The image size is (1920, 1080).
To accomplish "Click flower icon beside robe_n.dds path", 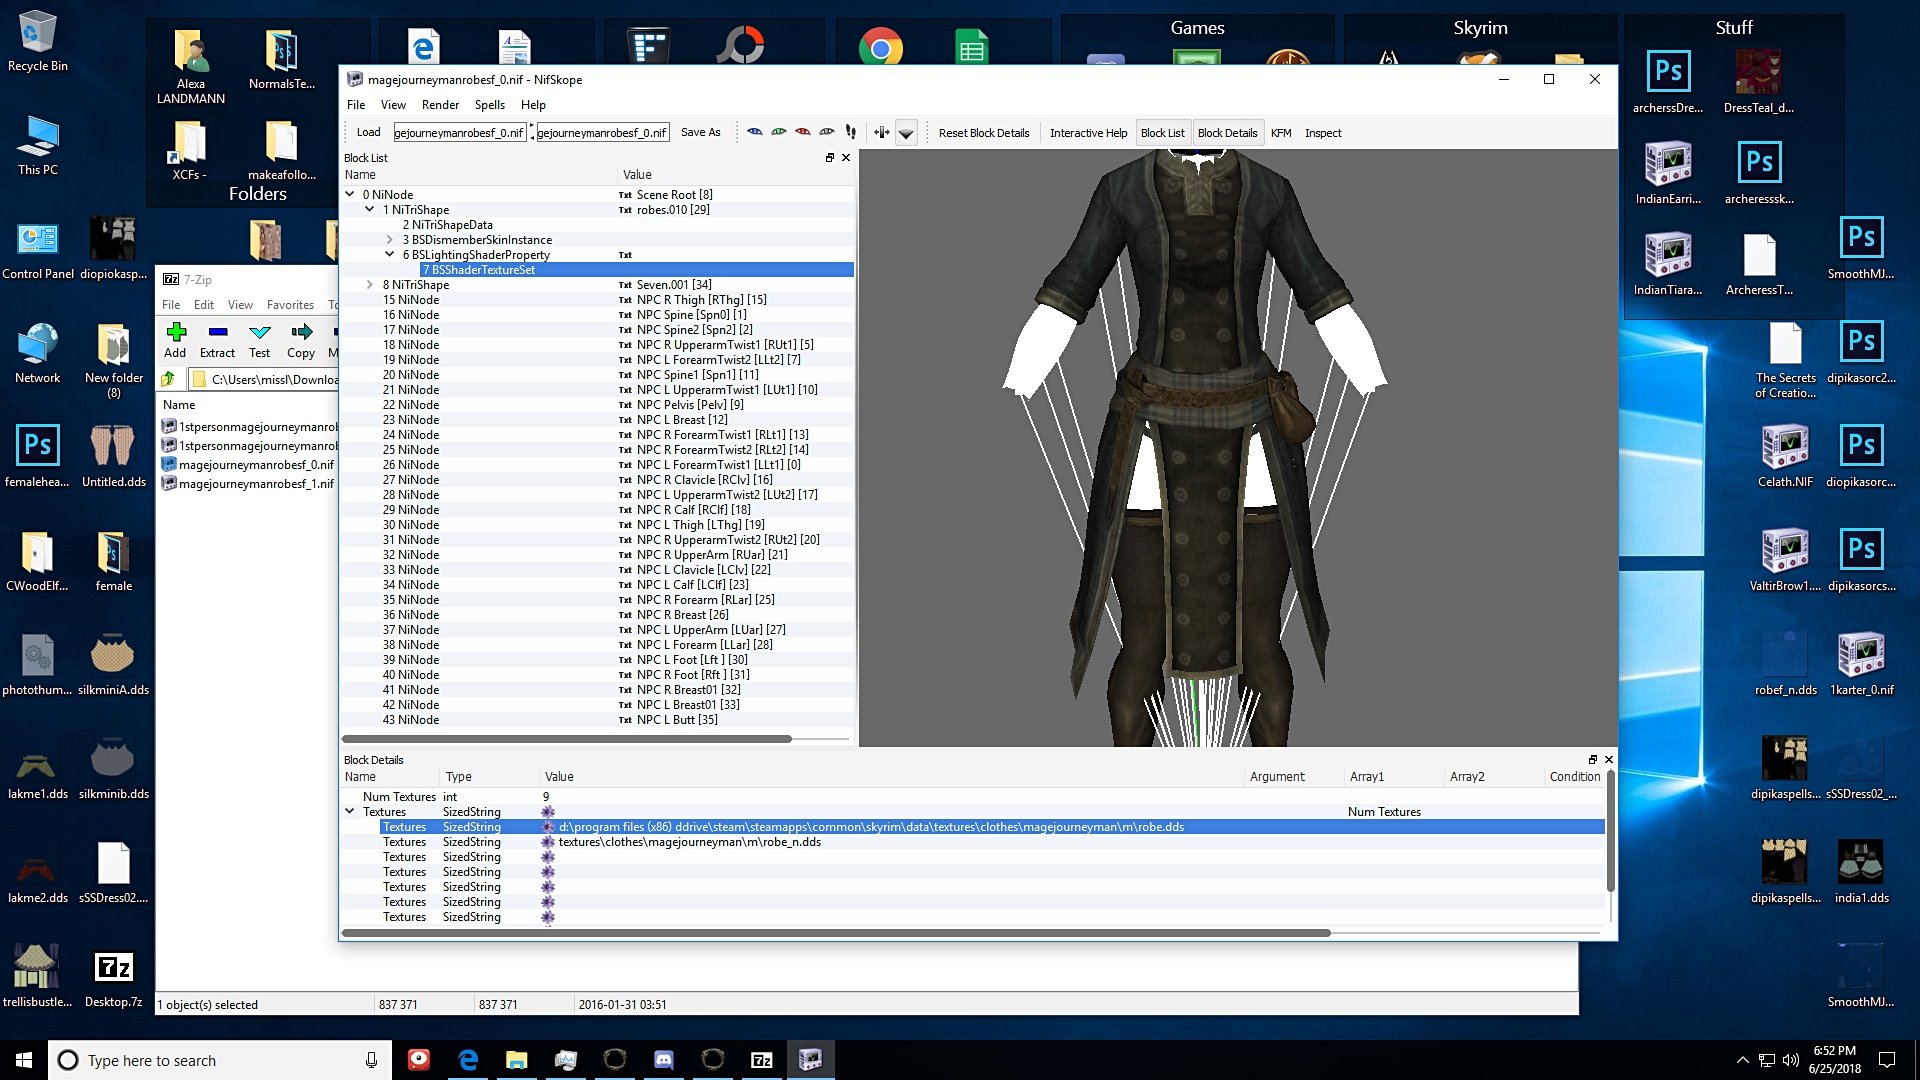I will (x=548, y=842).
